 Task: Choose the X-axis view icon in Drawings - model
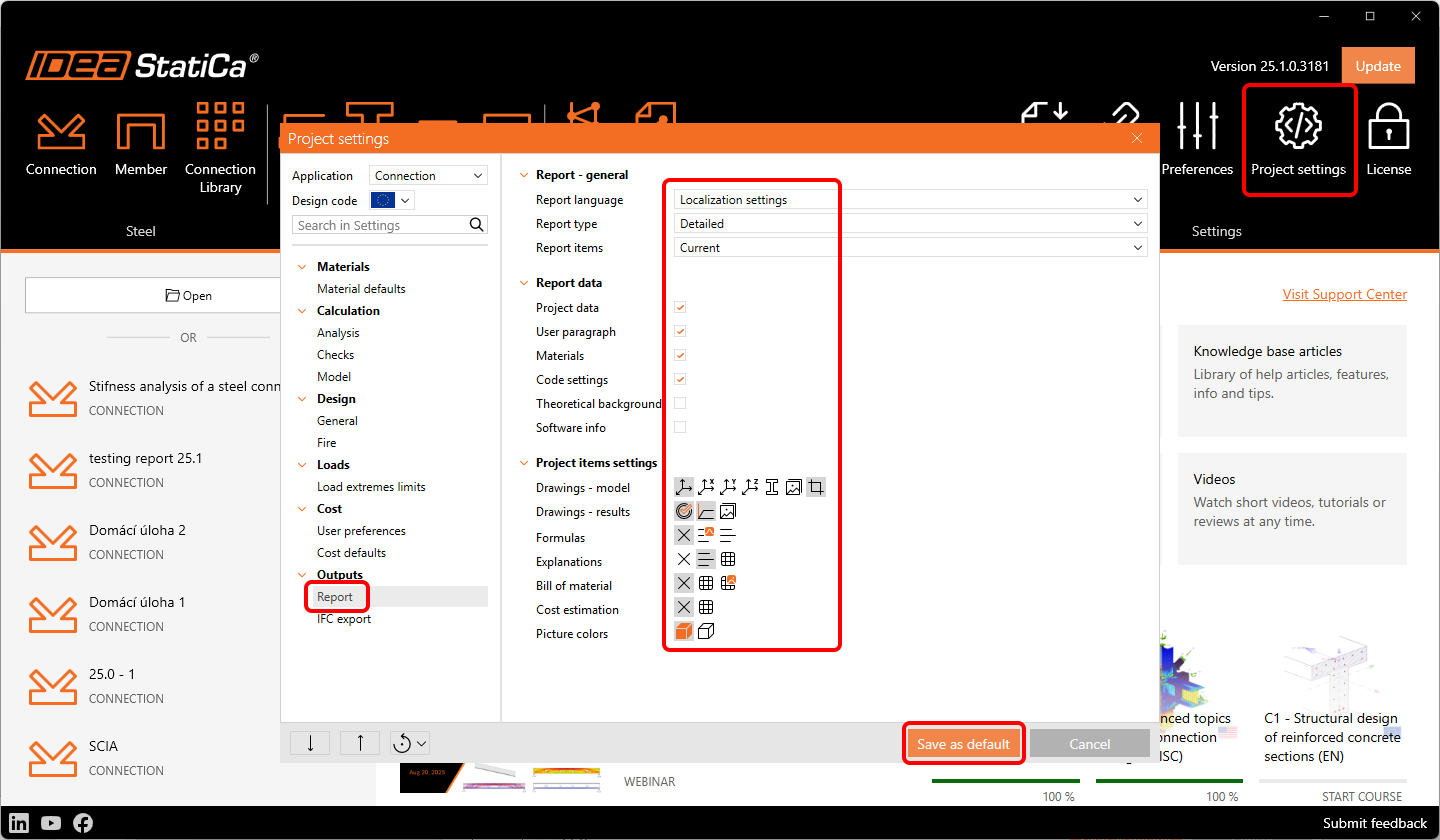706,488
